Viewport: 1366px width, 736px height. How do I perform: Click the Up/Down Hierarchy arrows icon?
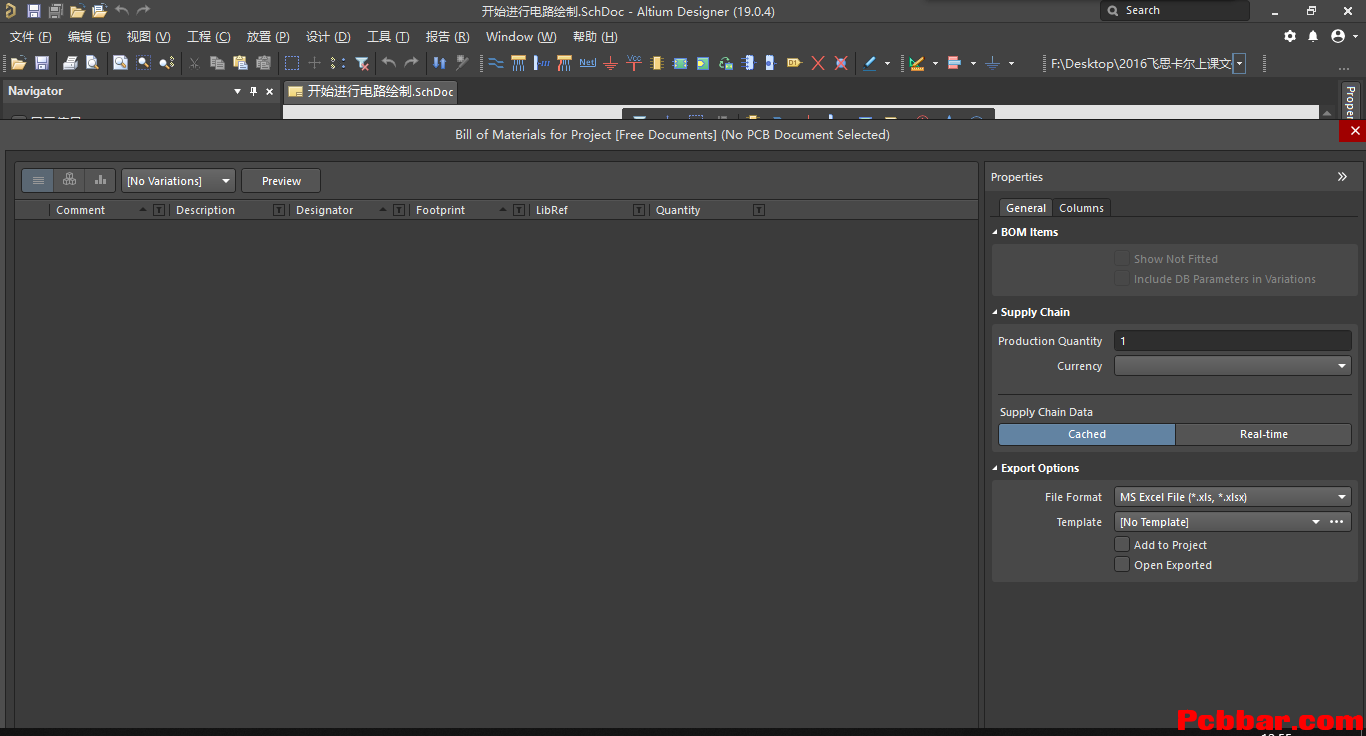[439, 63]
